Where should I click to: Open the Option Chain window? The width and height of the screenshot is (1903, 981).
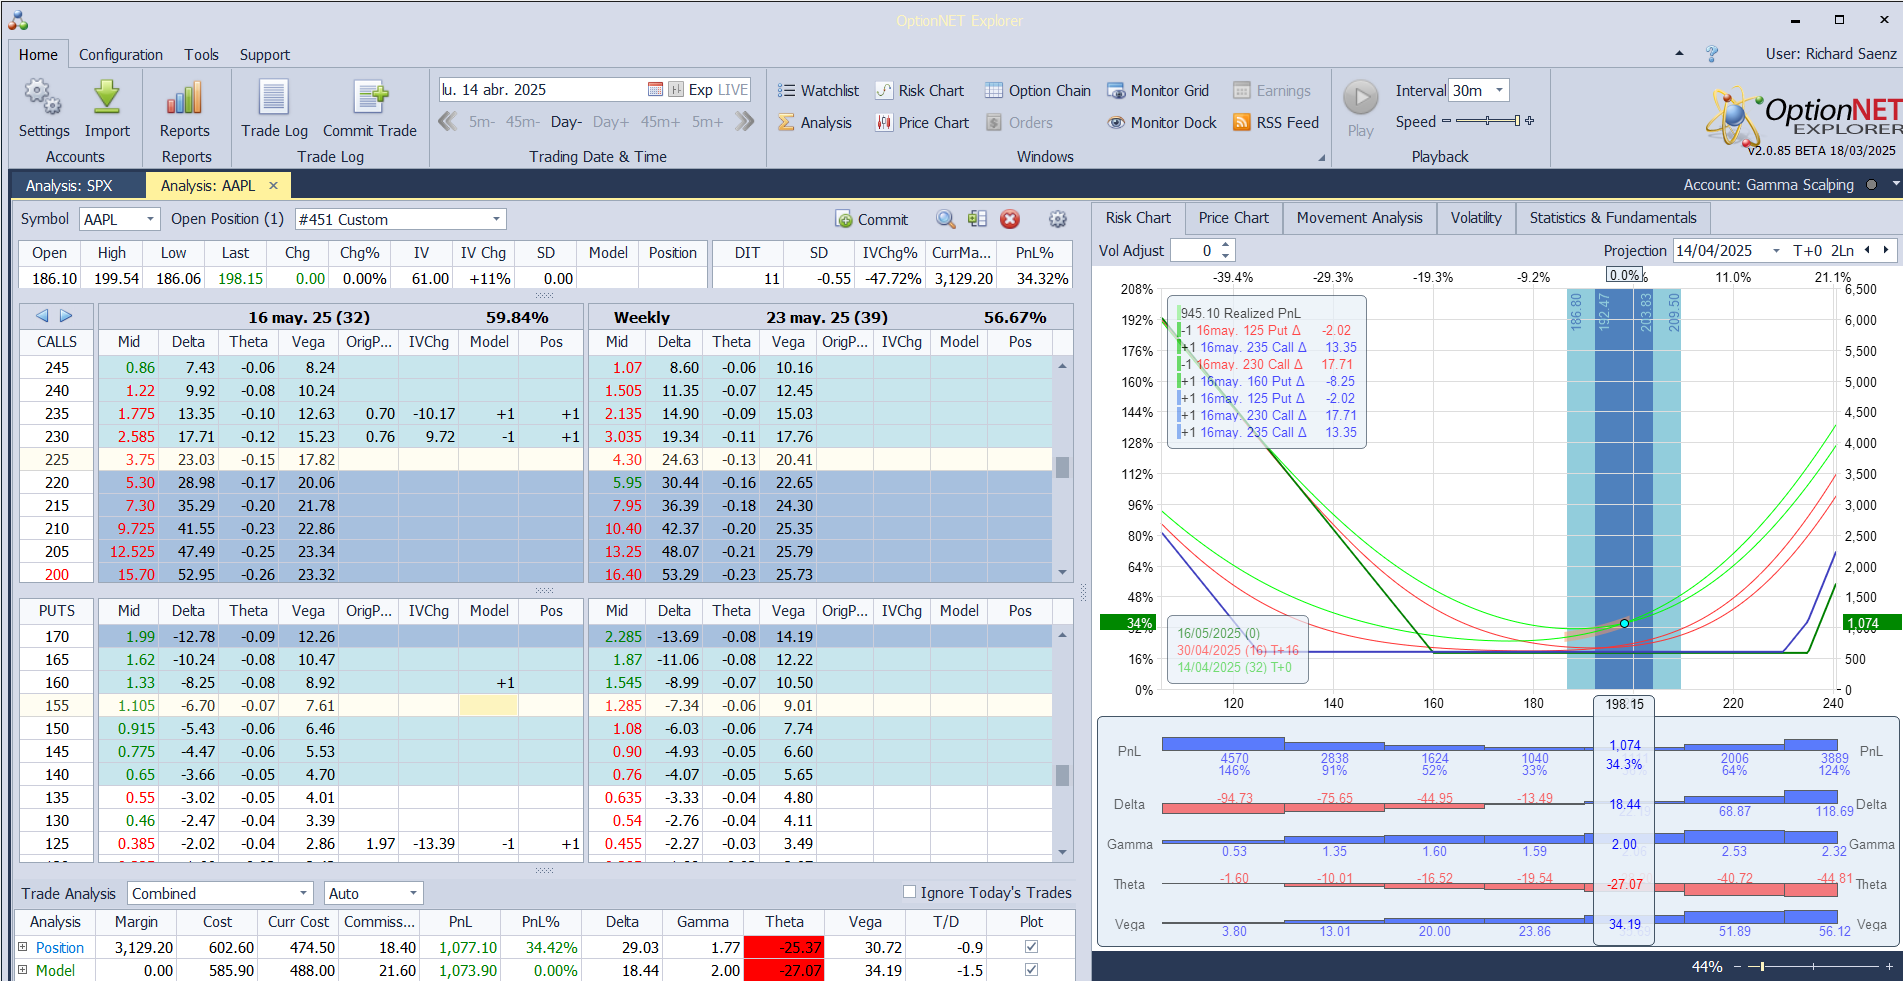click(1038, 90)
